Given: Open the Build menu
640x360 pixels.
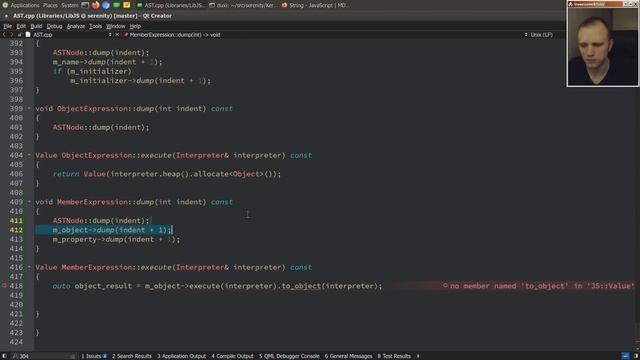Looking at the screenshot, I should [x=36, y=26].
